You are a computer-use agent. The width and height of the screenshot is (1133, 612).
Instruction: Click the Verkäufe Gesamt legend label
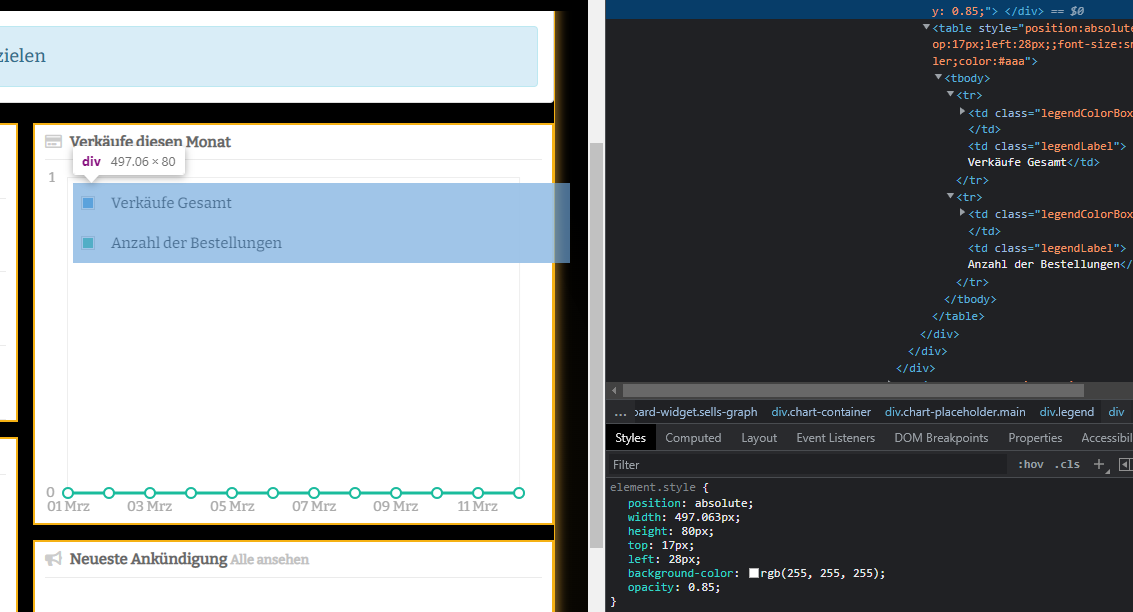[171, 203]
